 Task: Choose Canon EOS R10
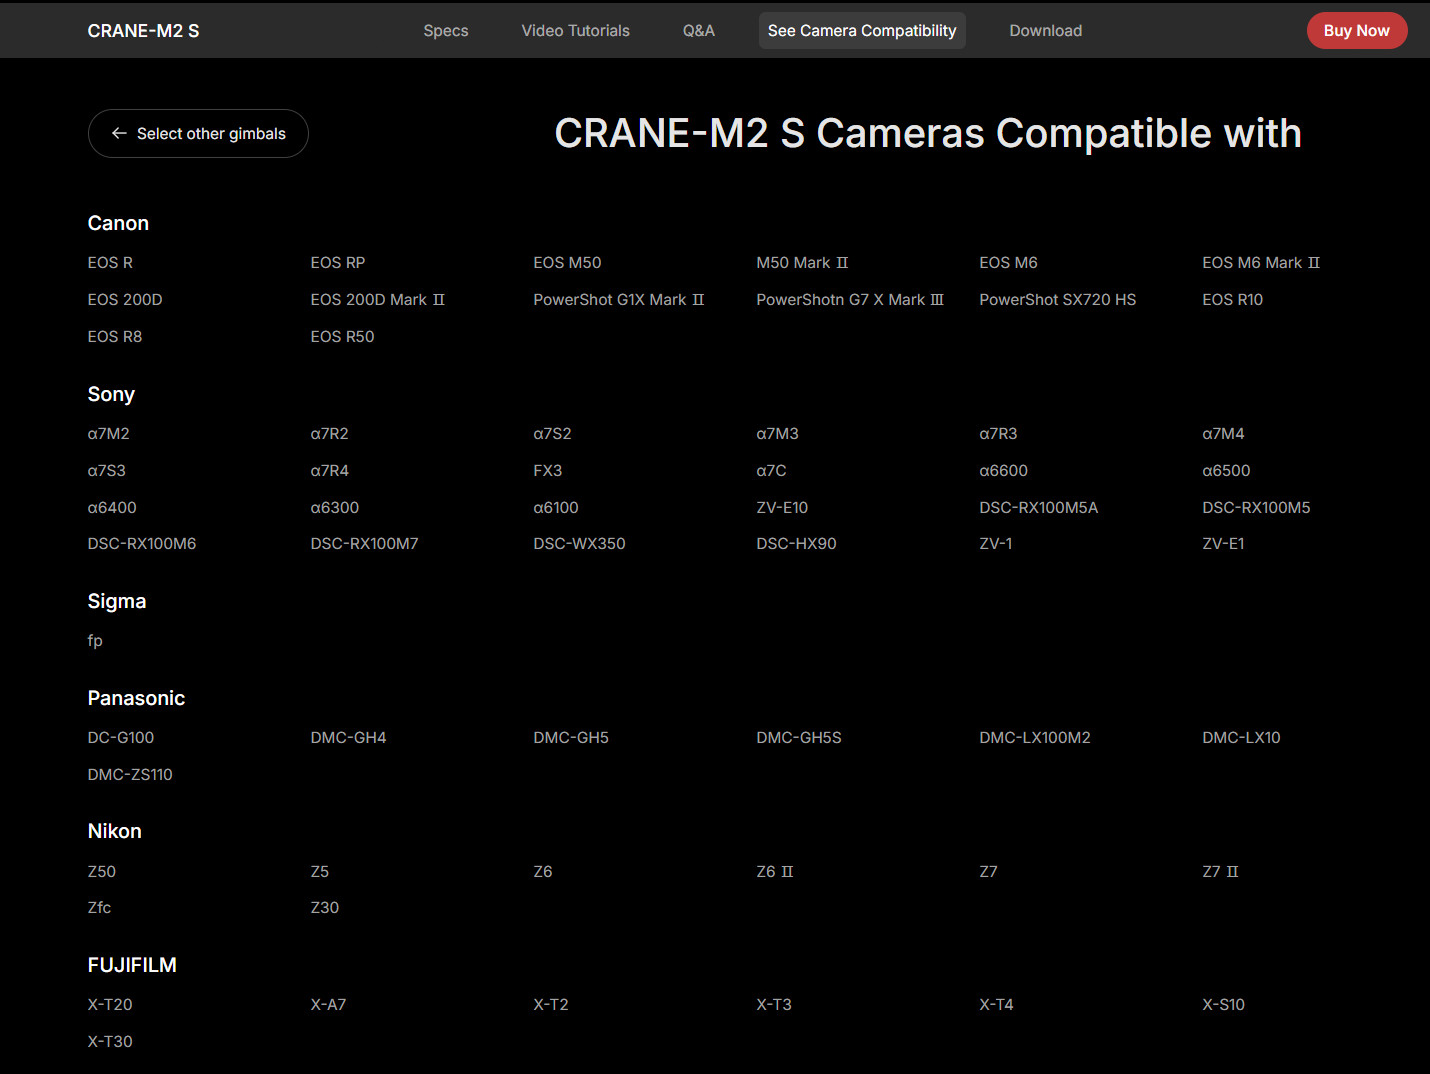pos(1233,300)
